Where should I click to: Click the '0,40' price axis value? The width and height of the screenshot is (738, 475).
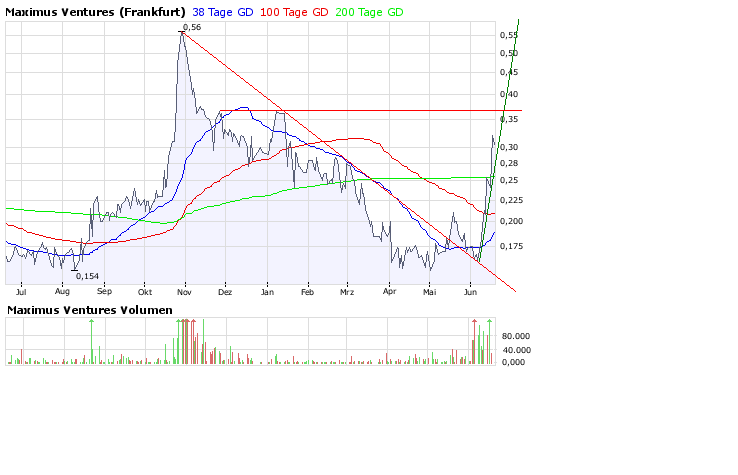(509, 95)
